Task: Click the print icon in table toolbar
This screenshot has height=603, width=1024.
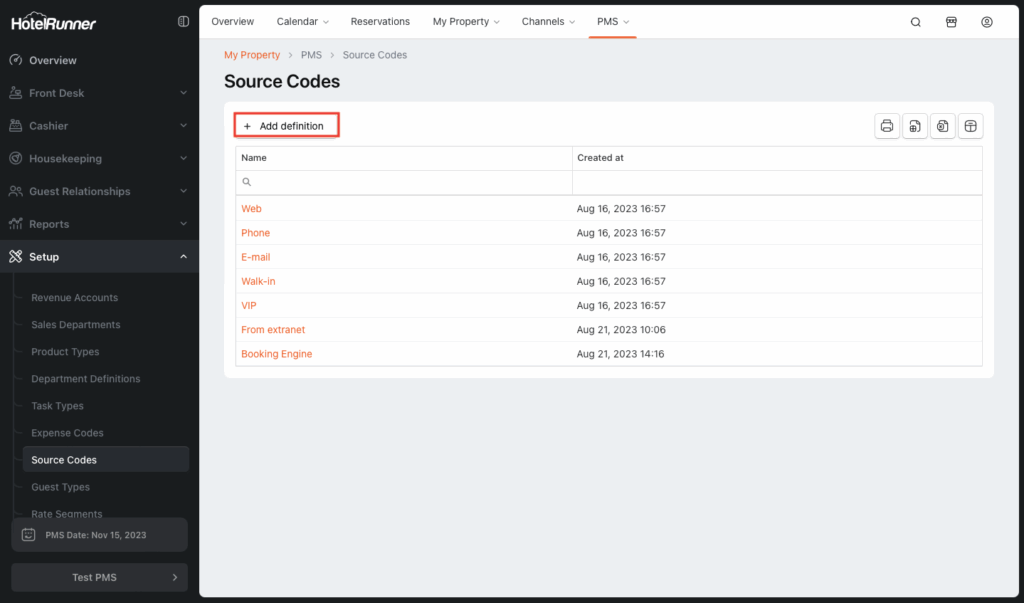Action: [x=886, y=126]
